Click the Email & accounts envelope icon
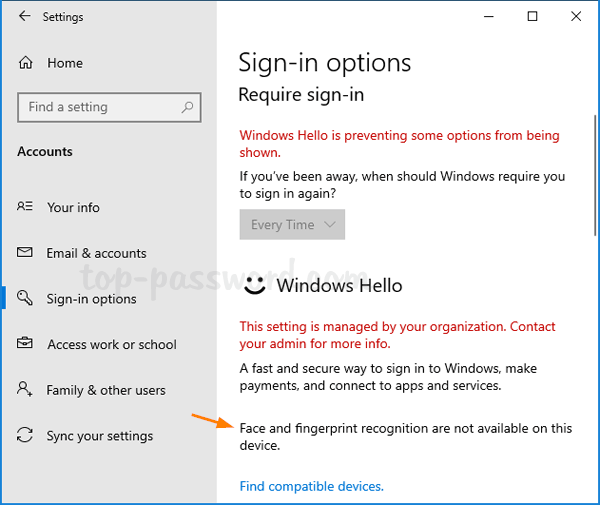 pyautogui.click(x=24, y=252)
